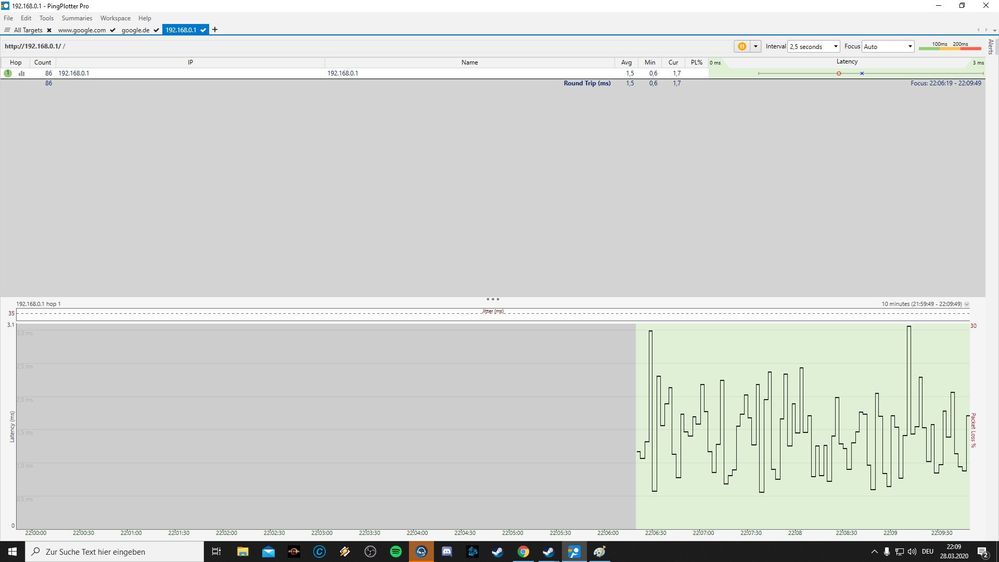Switch to the www.google.com tab
This screenshot has width=999, height=562.
pos(82,30)
